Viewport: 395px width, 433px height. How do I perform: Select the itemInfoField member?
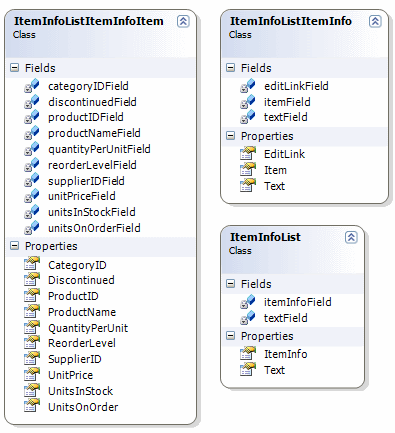click(x=298, y=302)
